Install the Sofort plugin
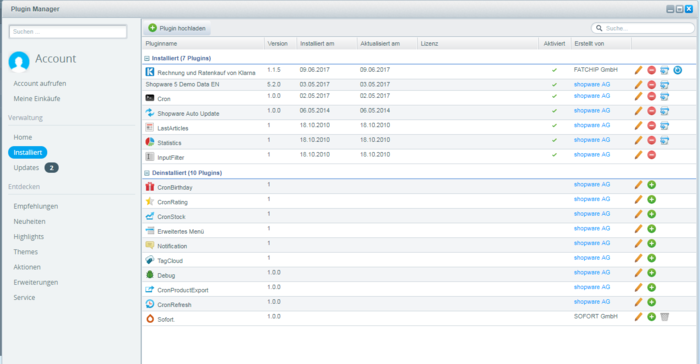 pyautogui.click(x=651, y=317)
